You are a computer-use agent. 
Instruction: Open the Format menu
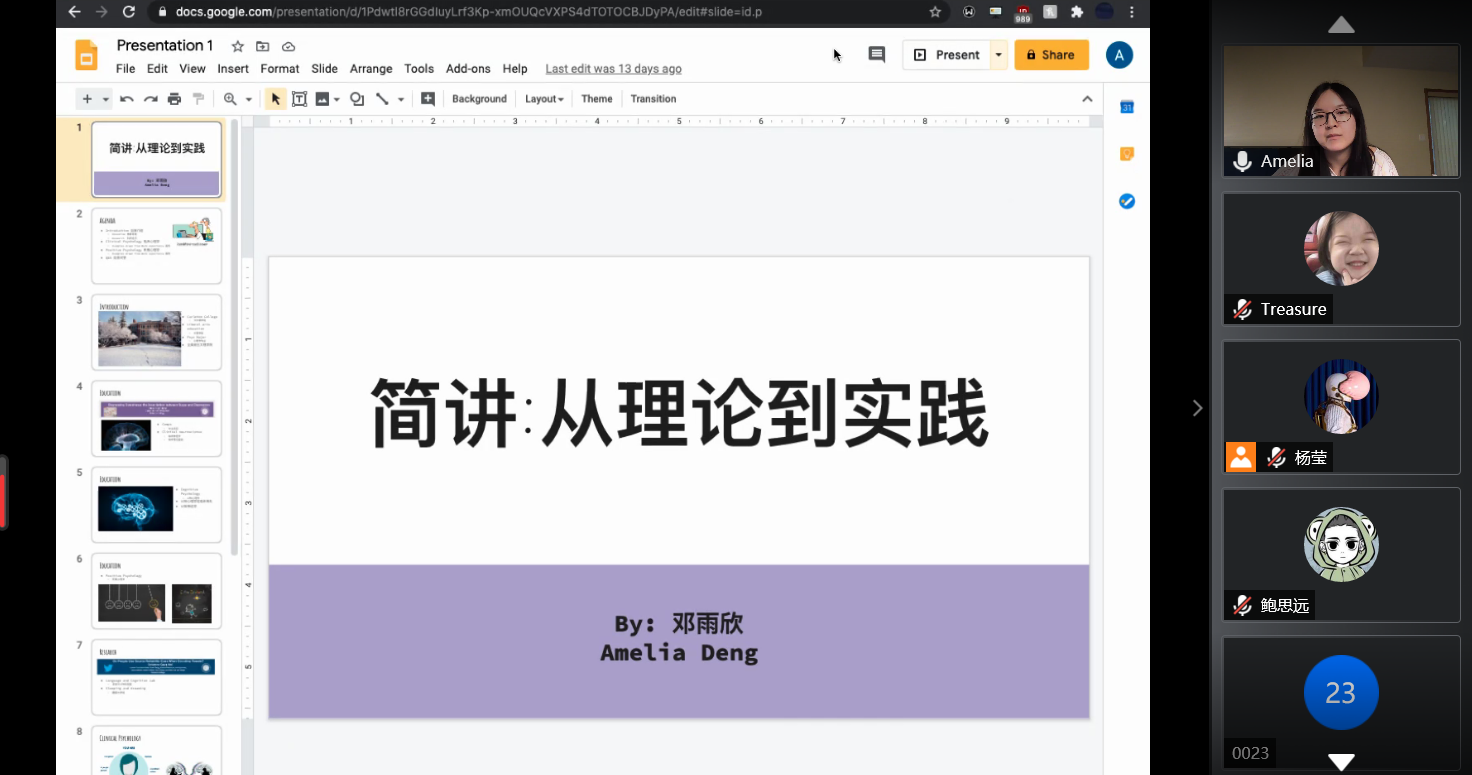pyautogui.click(x=280, y=69)
